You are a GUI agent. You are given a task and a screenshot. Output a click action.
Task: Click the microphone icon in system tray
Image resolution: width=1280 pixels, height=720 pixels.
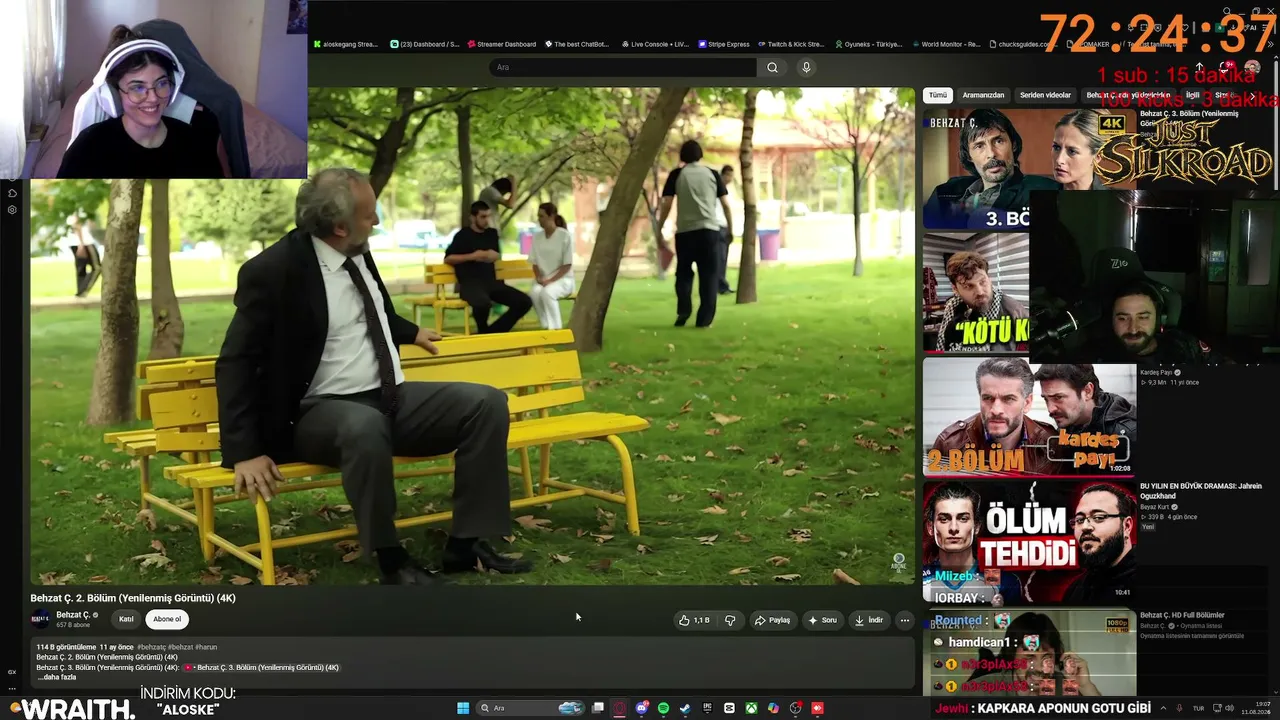1181,708
